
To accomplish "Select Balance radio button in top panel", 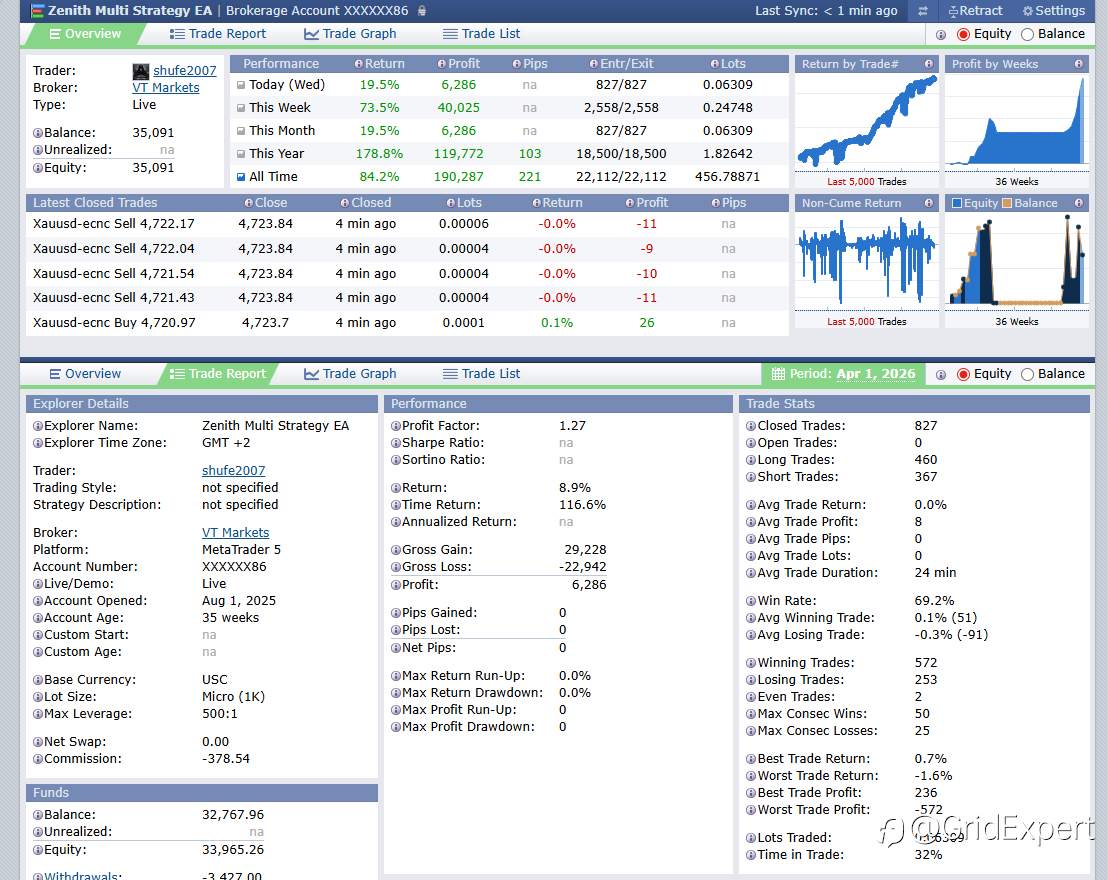I will (1027, 34).
